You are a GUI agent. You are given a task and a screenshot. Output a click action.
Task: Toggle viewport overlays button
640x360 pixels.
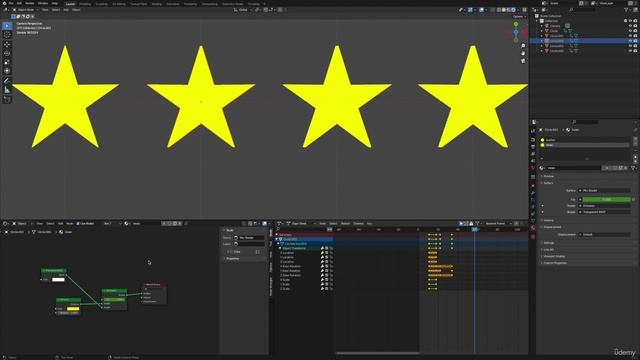click(482, 10)
